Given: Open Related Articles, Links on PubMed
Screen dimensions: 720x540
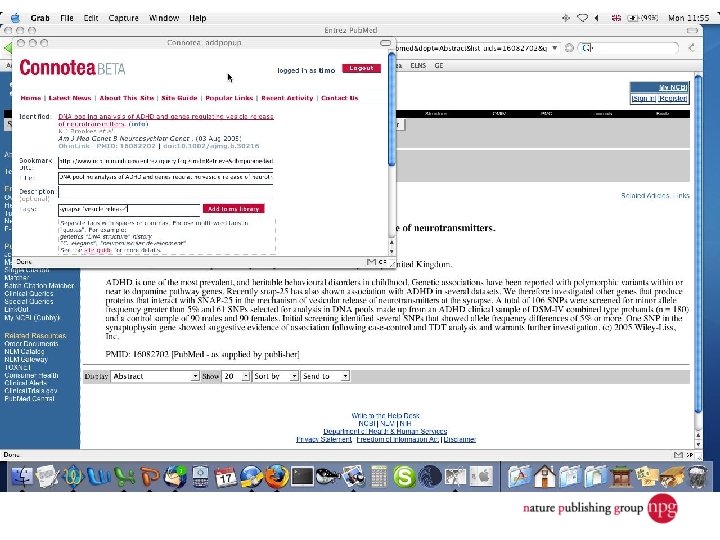Looking at the screenshot, I should click(655, 196).
